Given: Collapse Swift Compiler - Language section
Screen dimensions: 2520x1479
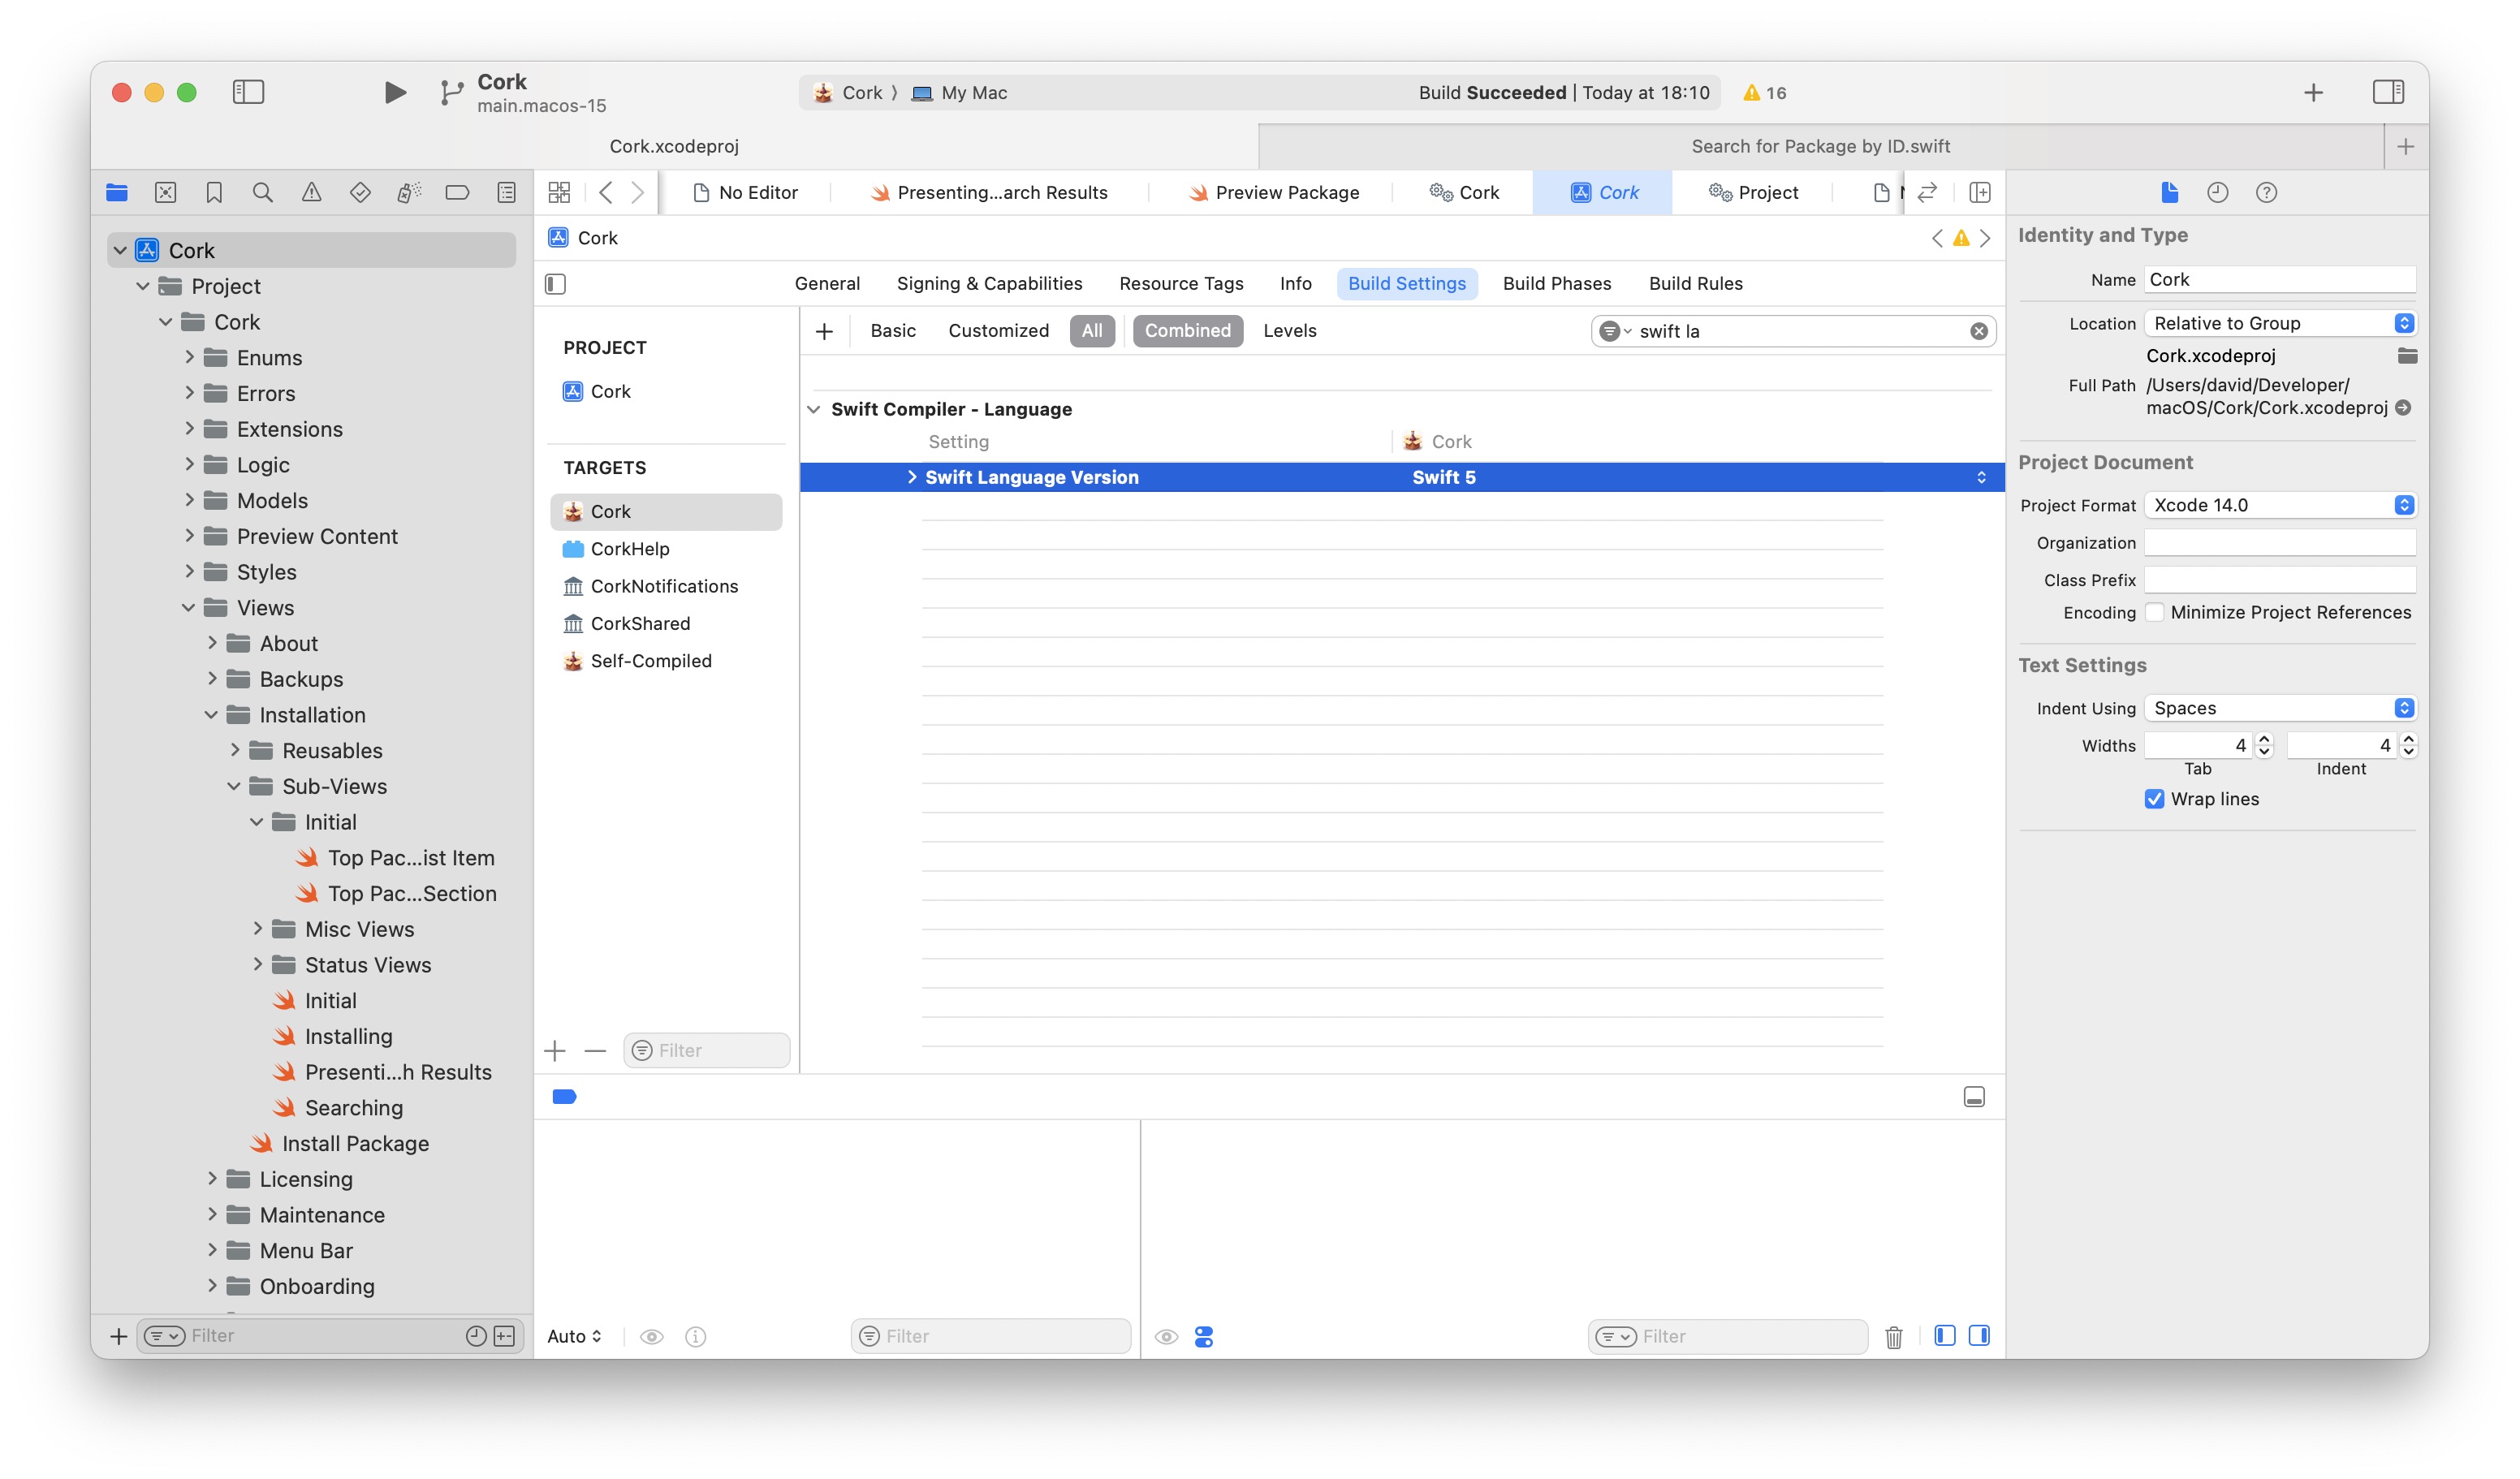Looking at the screenshot, I should click(813, 409).
